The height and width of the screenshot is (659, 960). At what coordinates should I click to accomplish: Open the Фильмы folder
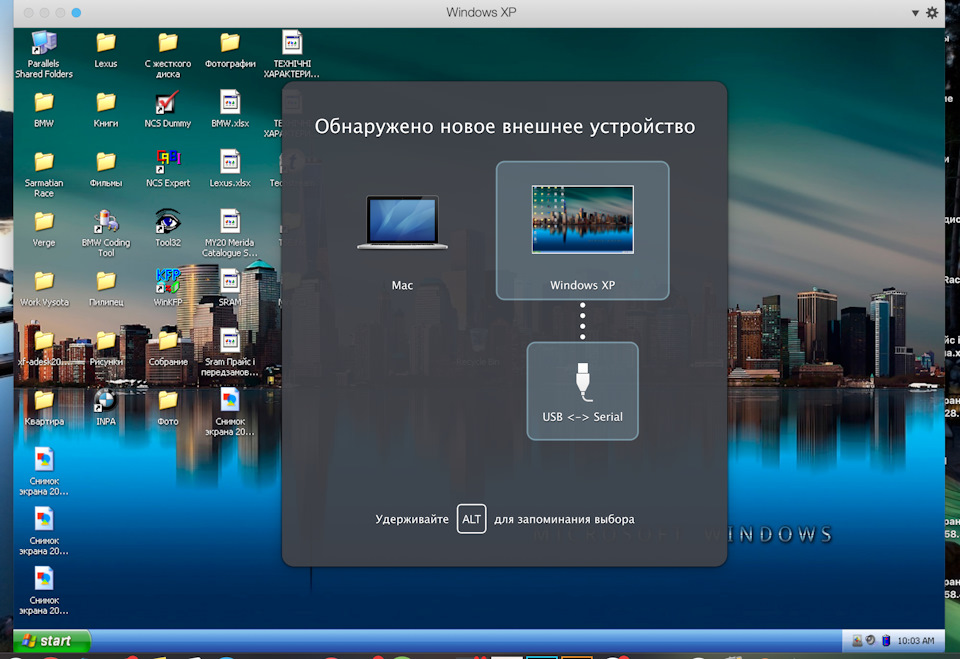(105, 168)
